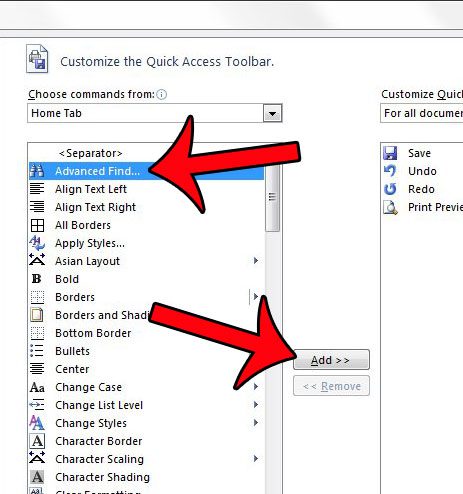Select the Bullets command text
Image resolution: width=463 pixels, height=494 pixels.
(x=72, y=351)
